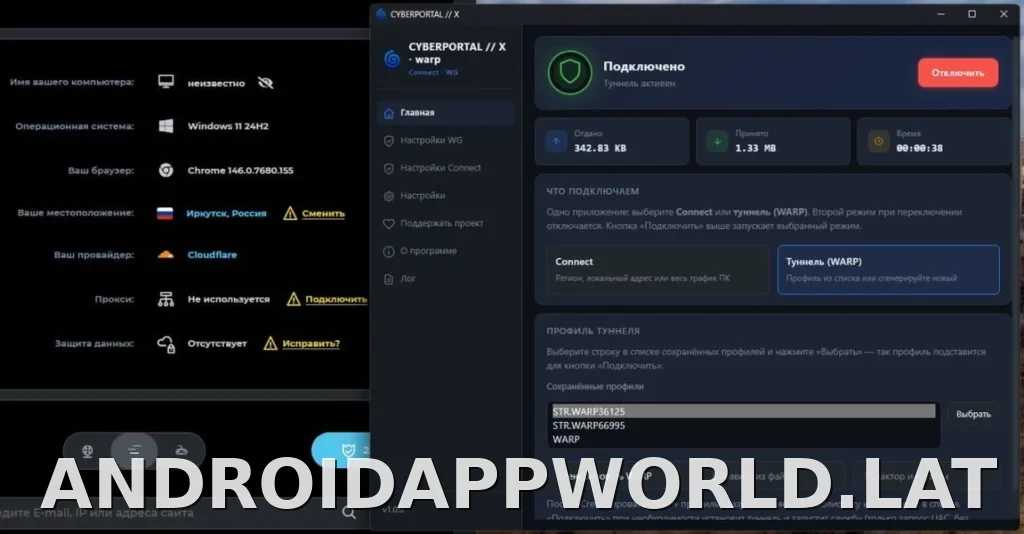Screen dimensions: 1024x534
Task: Click the Принято 1.33 MB stat card
Action: point(773,141)
